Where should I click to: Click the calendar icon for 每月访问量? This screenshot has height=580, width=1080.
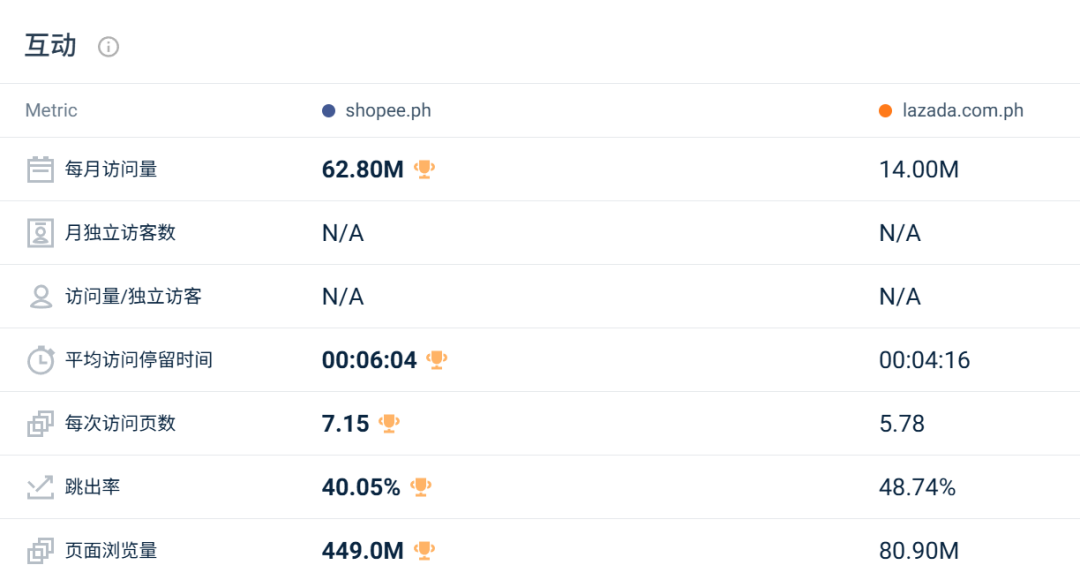click(40, 170)
